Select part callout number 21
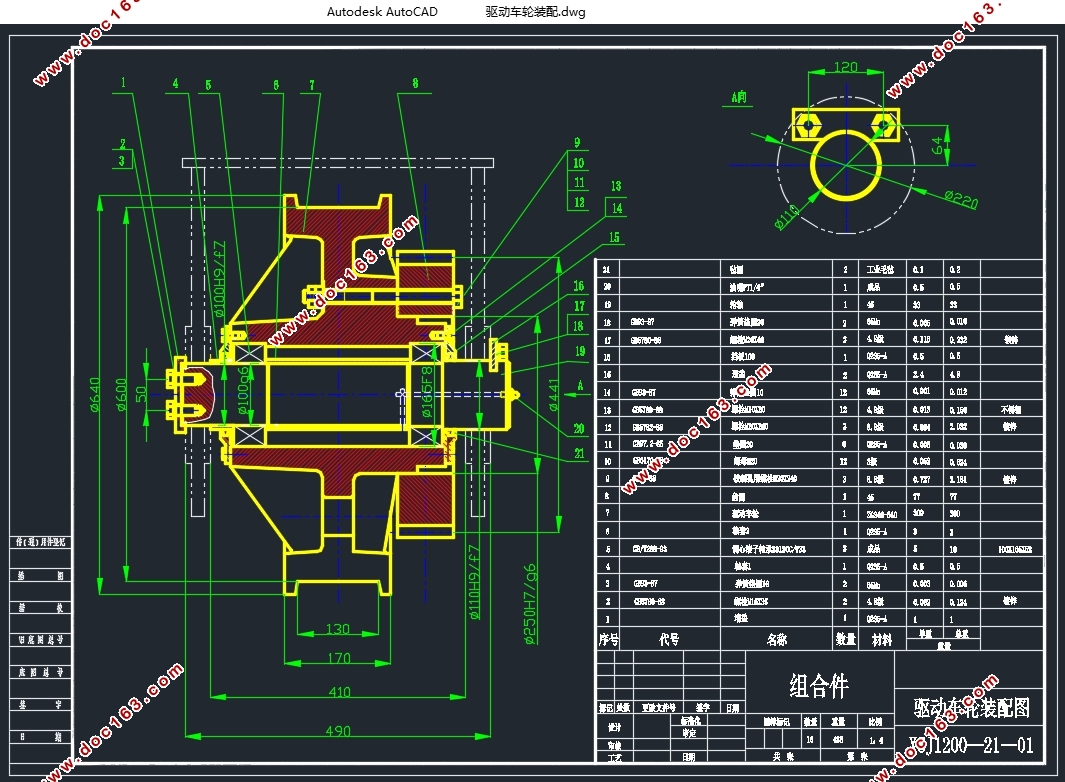Screen dimensions: 1065x782 point(580,455)
